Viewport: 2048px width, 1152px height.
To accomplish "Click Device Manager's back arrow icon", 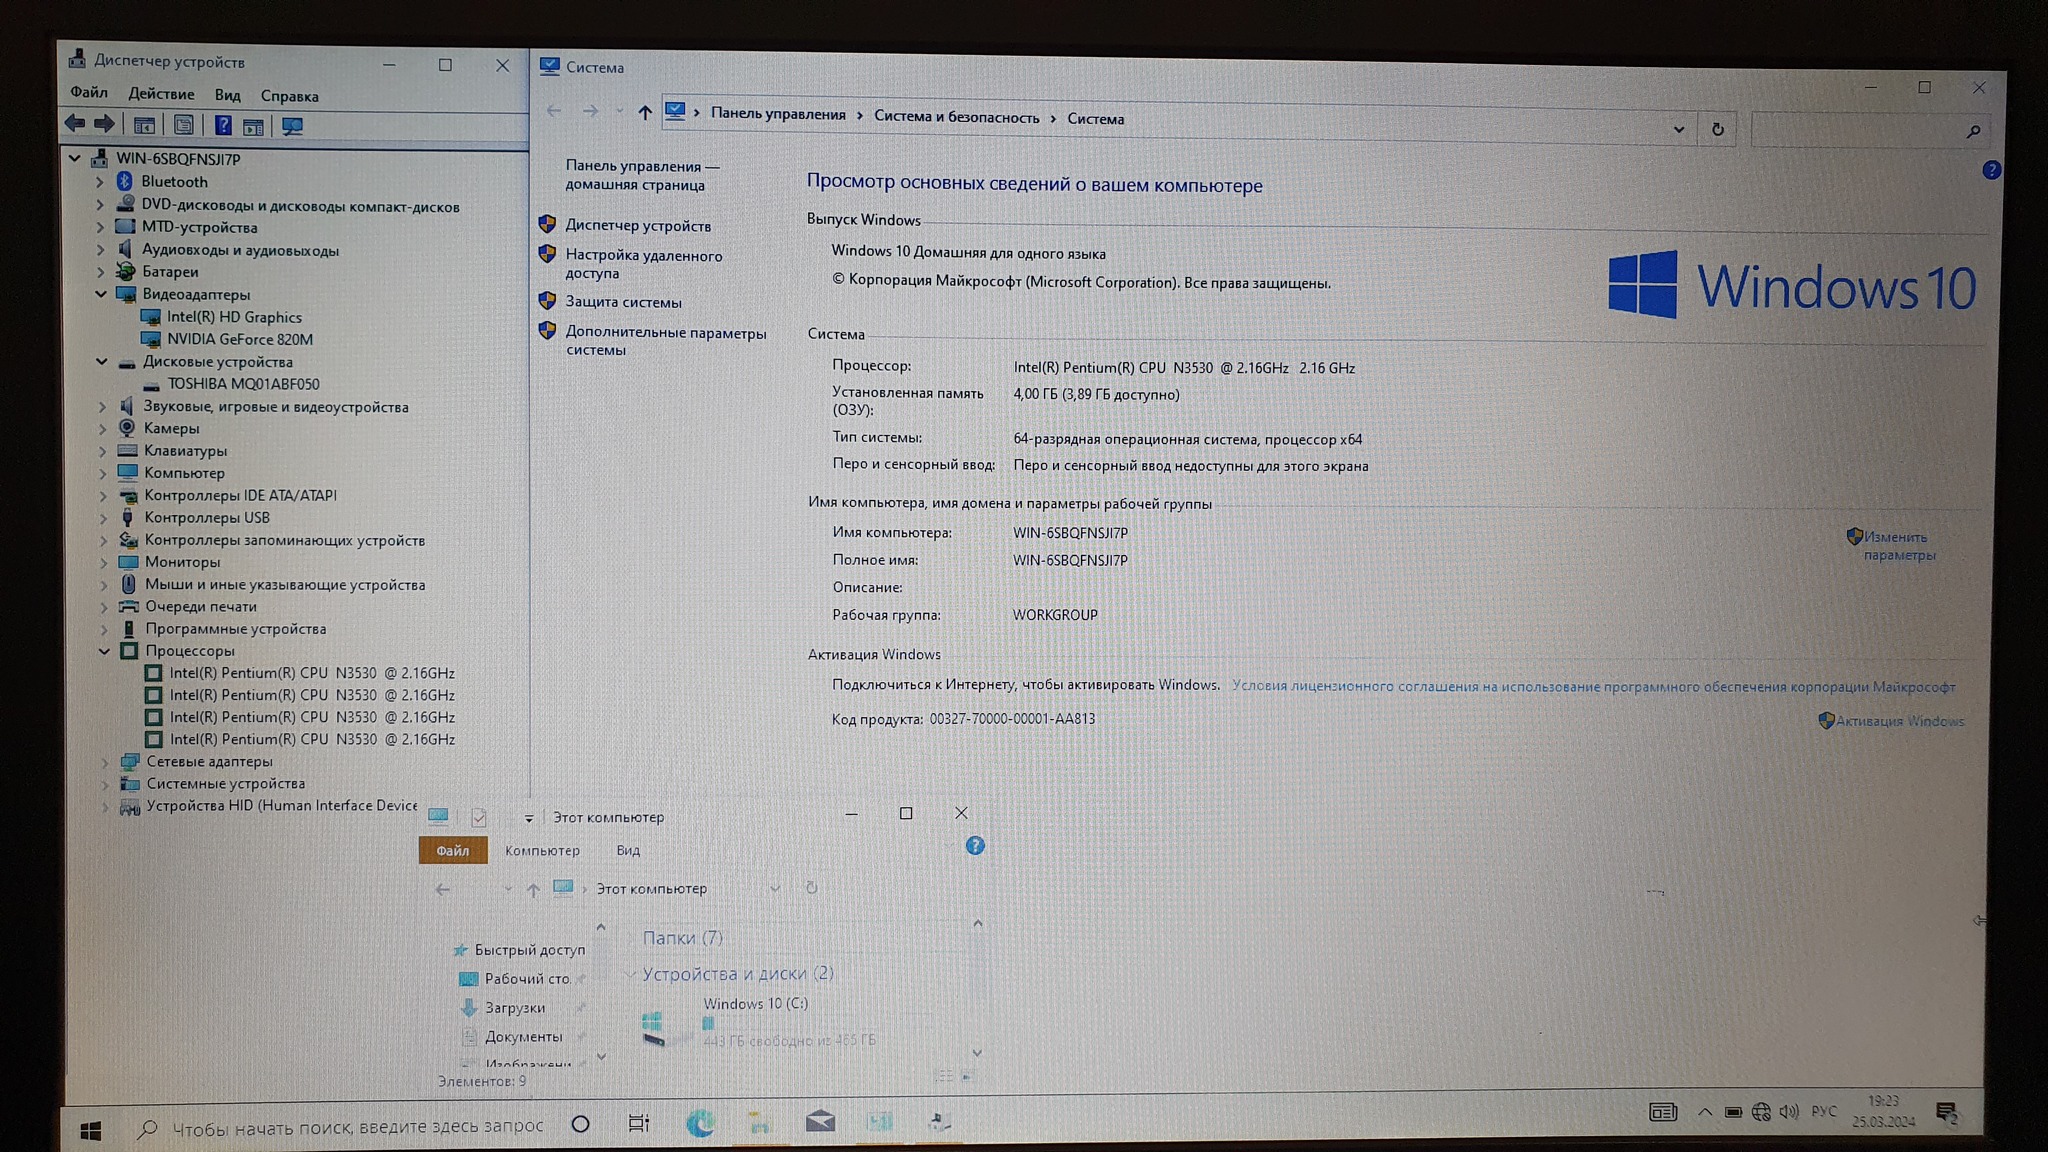I will (x=75, y=124).
